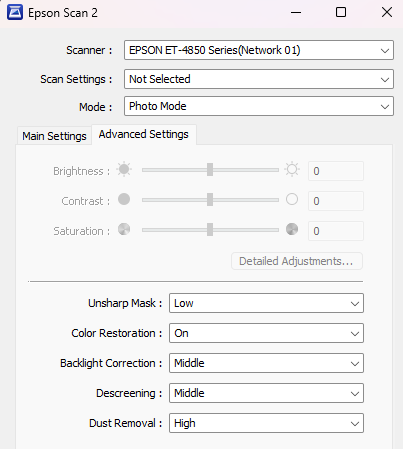Screen dimensions: 403x449
Task: Click the 'Scan Settings :' label
Action: [76, 79]
